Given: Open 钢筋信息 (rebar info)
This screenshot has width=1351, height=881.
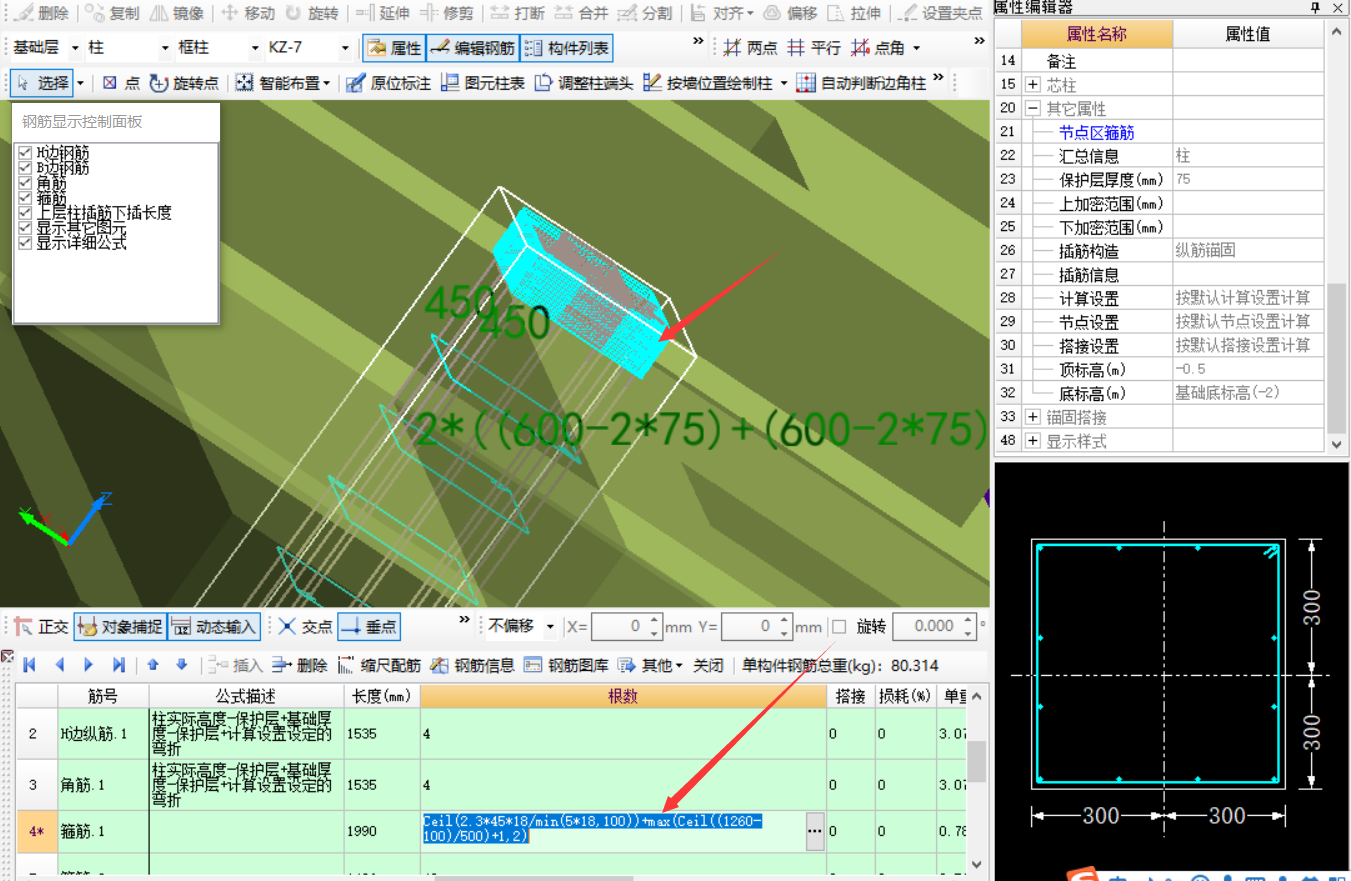Looking at the screenshot, I should [472, 665].
